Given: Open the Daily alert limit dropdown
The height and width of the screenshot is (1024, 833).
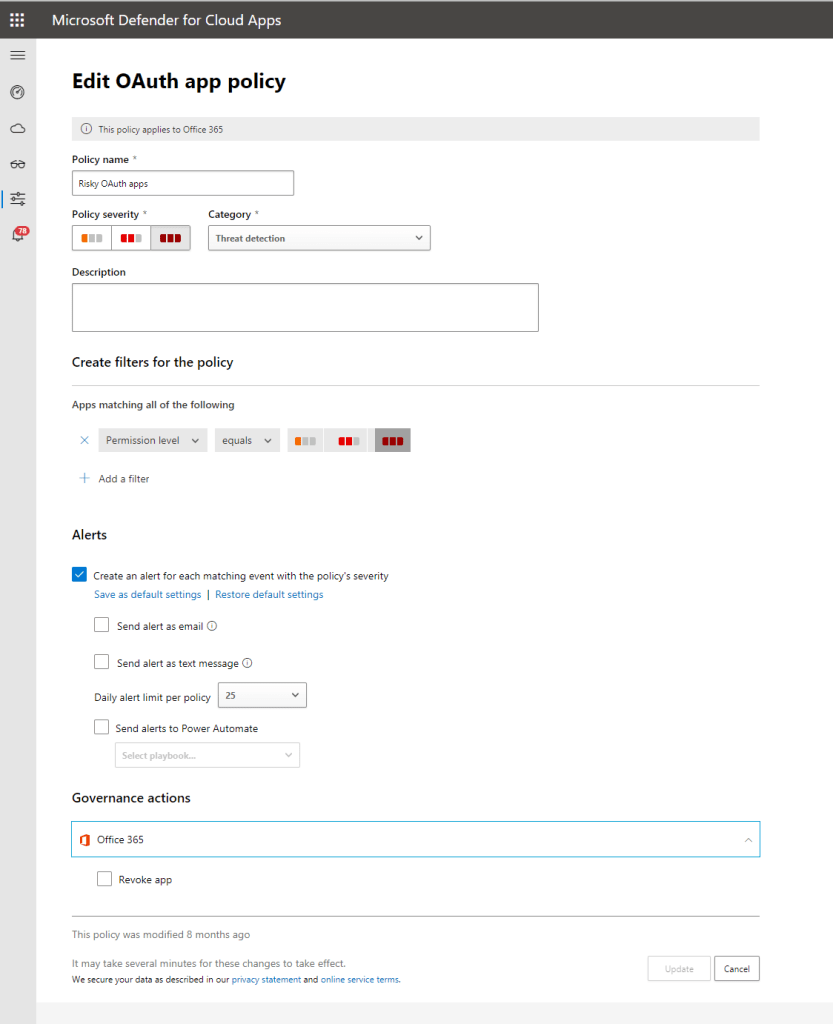Looking at the screenshot, I should (x=262, y=695).
